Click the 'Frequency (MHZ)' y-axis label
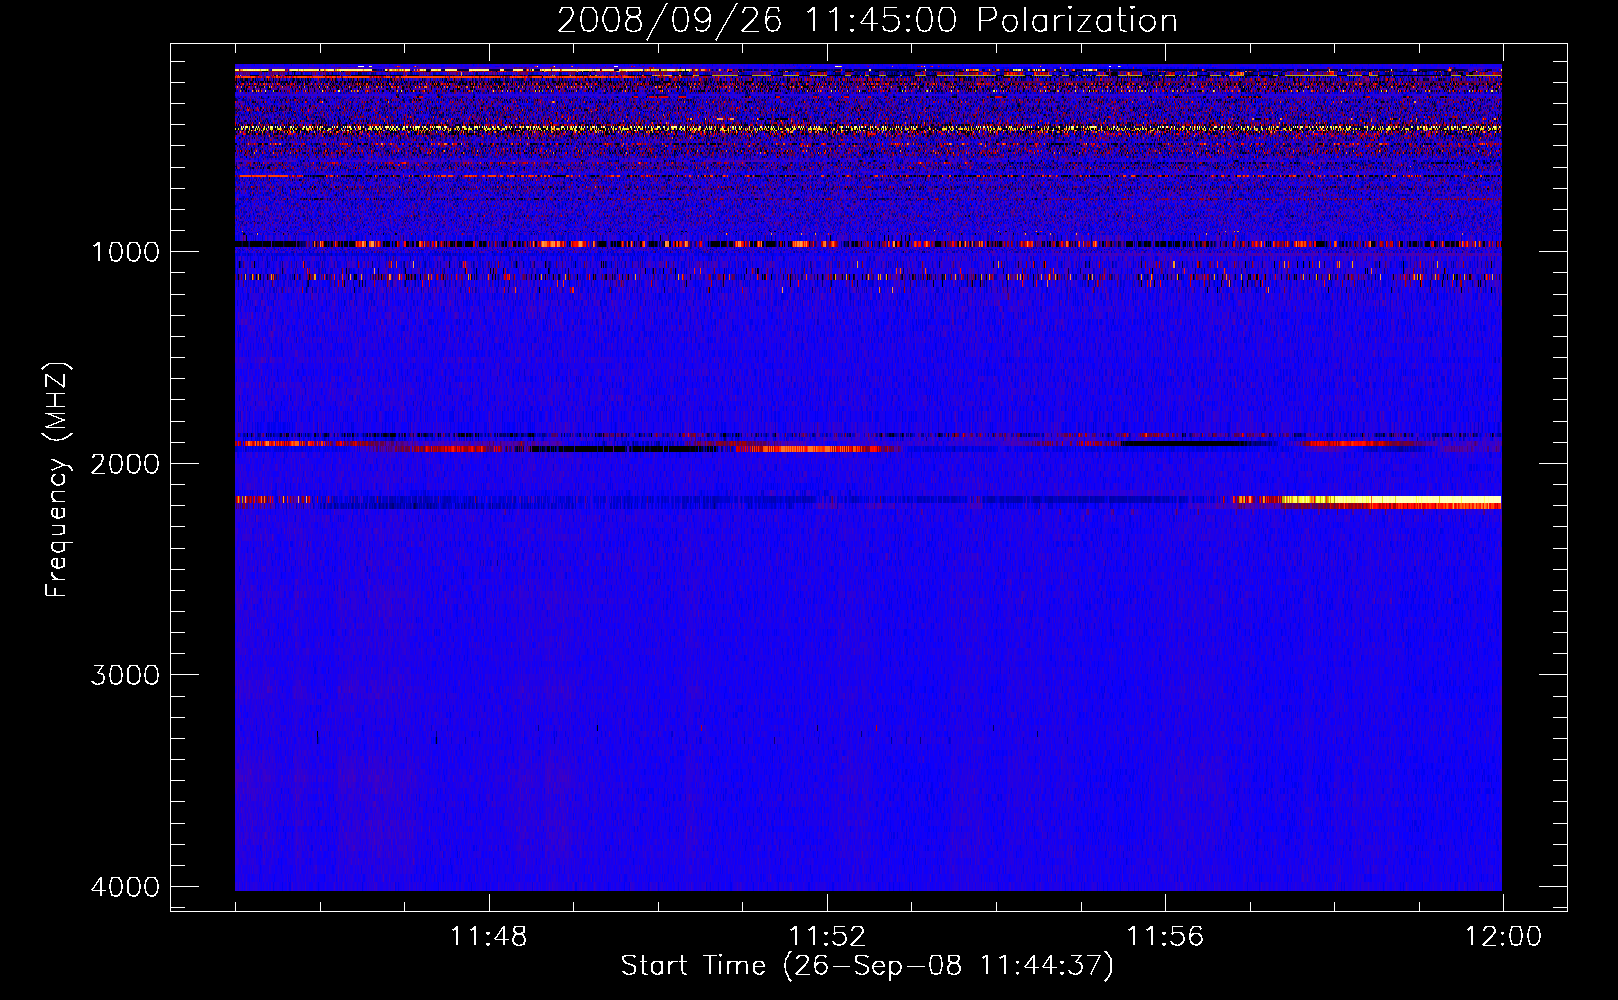1618x1000 pixels. pyautogui.click(x=58, y=480)
